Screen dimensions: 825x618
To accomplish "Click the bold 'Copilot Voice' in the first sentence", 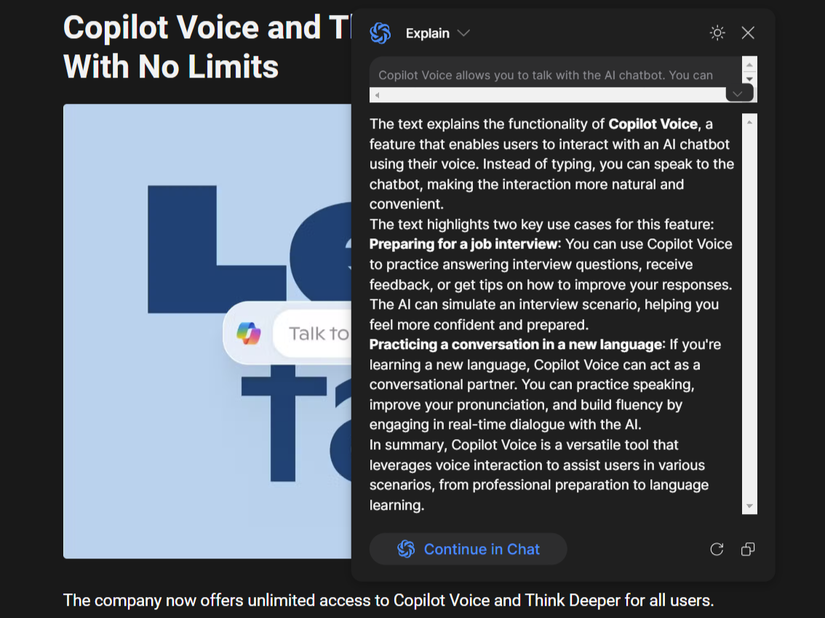I will pyautogui.click(x=653, y=124).
